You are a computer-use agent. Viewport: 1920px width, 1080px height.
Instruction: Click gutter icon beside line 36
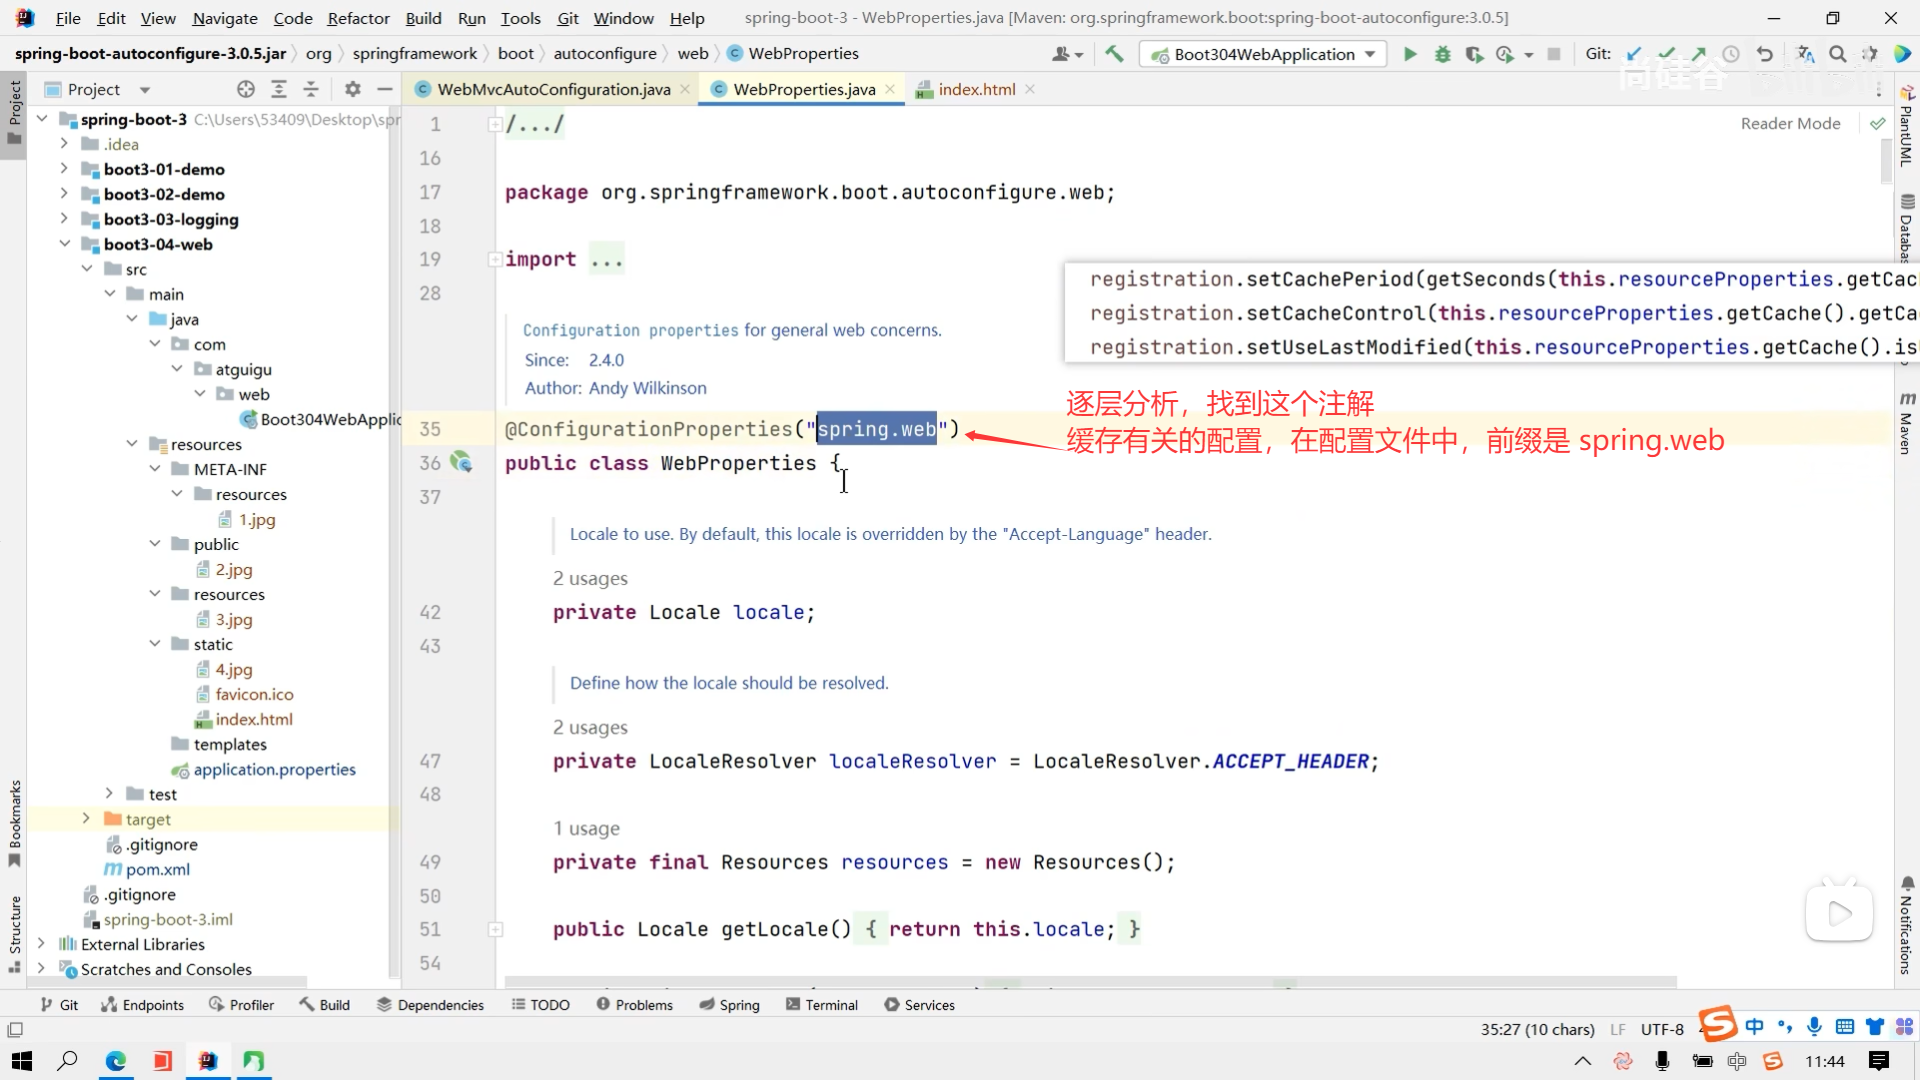coord(461,462)
